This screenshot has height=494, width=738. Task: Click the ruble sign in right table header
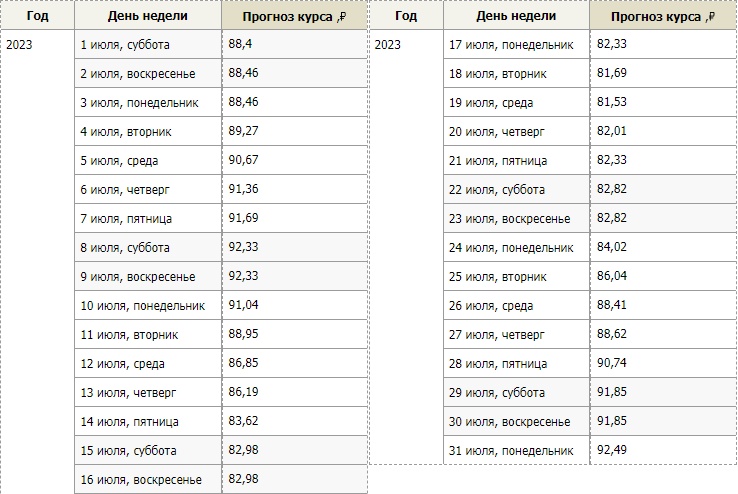(x=711, y=16)
